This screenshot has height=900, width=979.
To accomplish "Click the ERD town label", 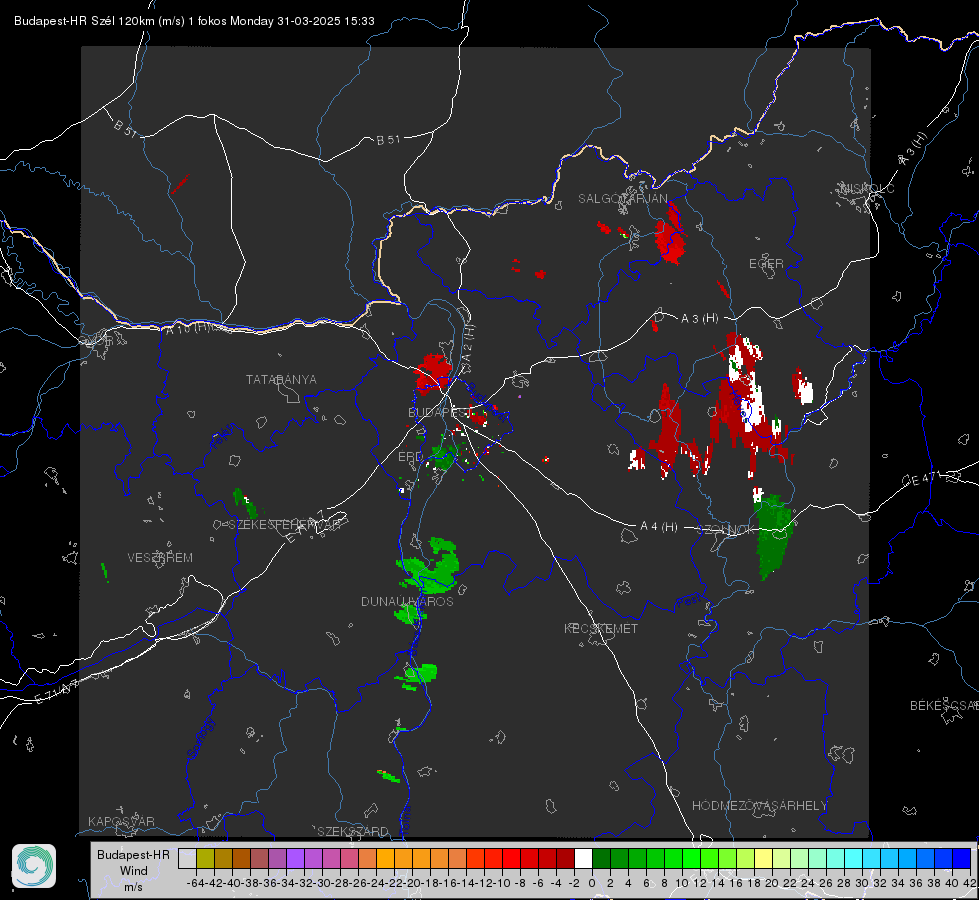I will (x=410, y=457).
